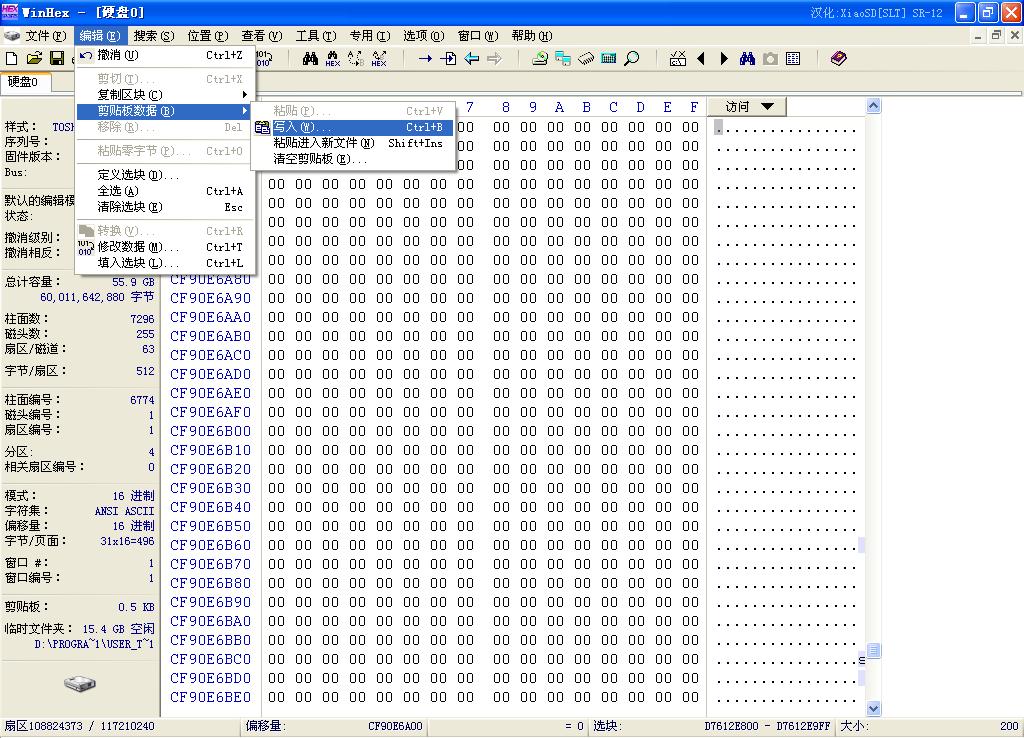Click the scrollbar up arrow
Viewport: 1024px width, 738px height.
coord(873,105)
